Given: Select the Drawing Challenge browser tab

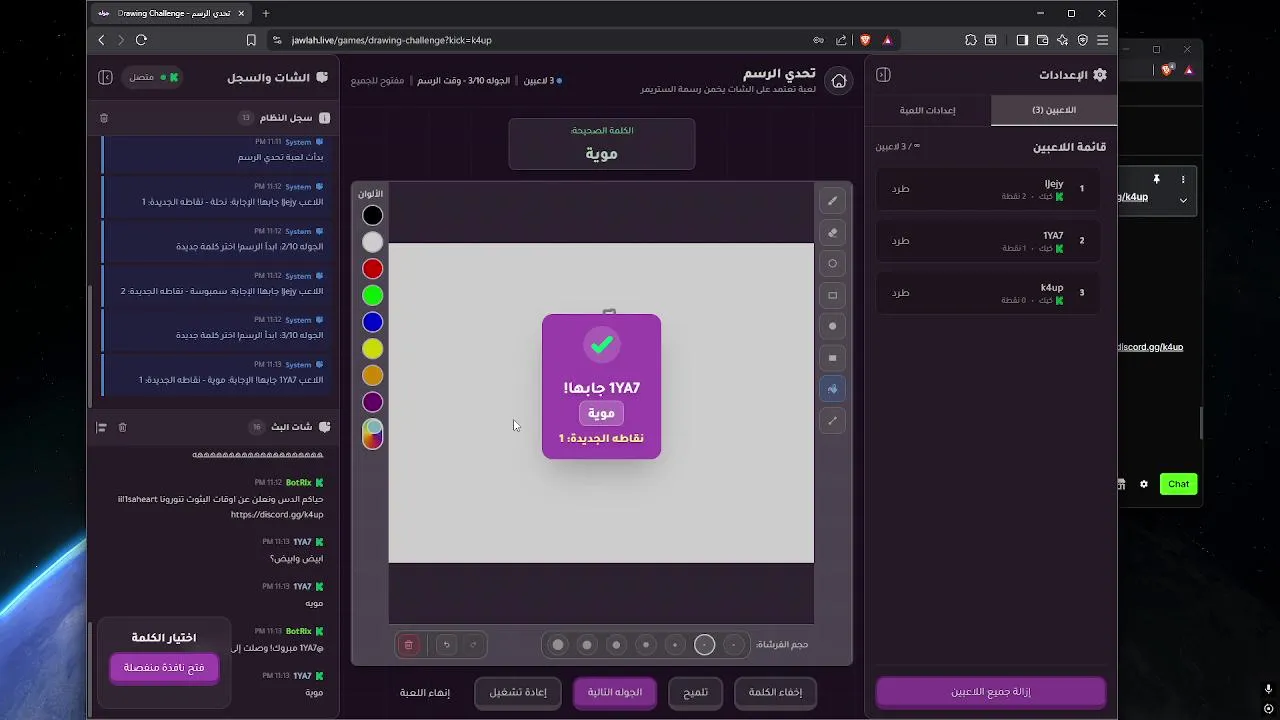Looking at the screenshot, I should pyautogui.click(x=170, y=13).
